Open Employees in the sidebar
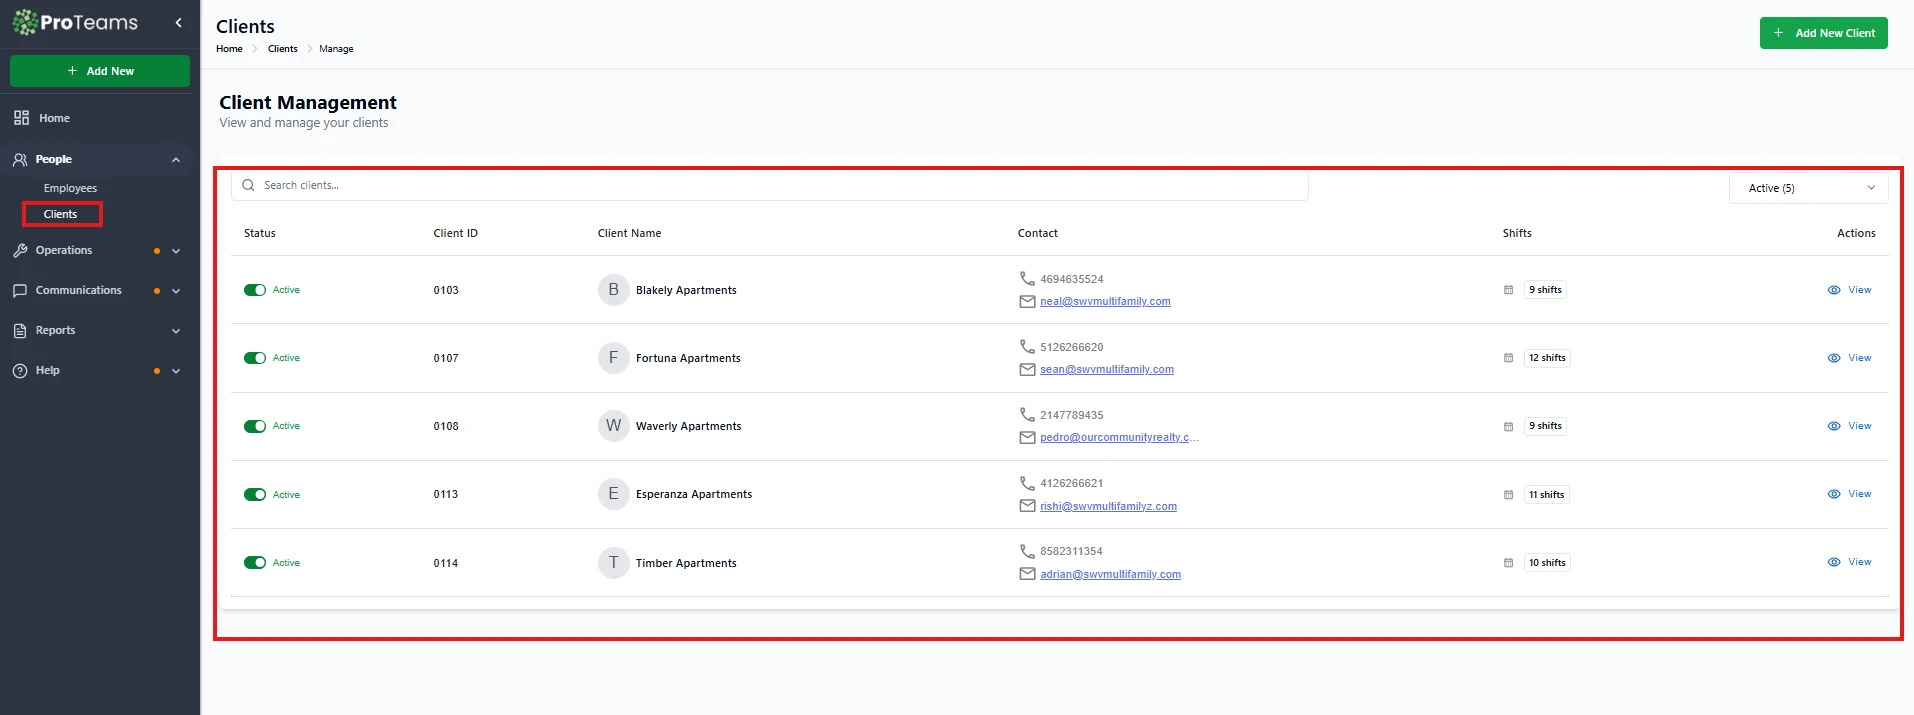This screenshot has height=715, width=1914. [x=70, y=188]
